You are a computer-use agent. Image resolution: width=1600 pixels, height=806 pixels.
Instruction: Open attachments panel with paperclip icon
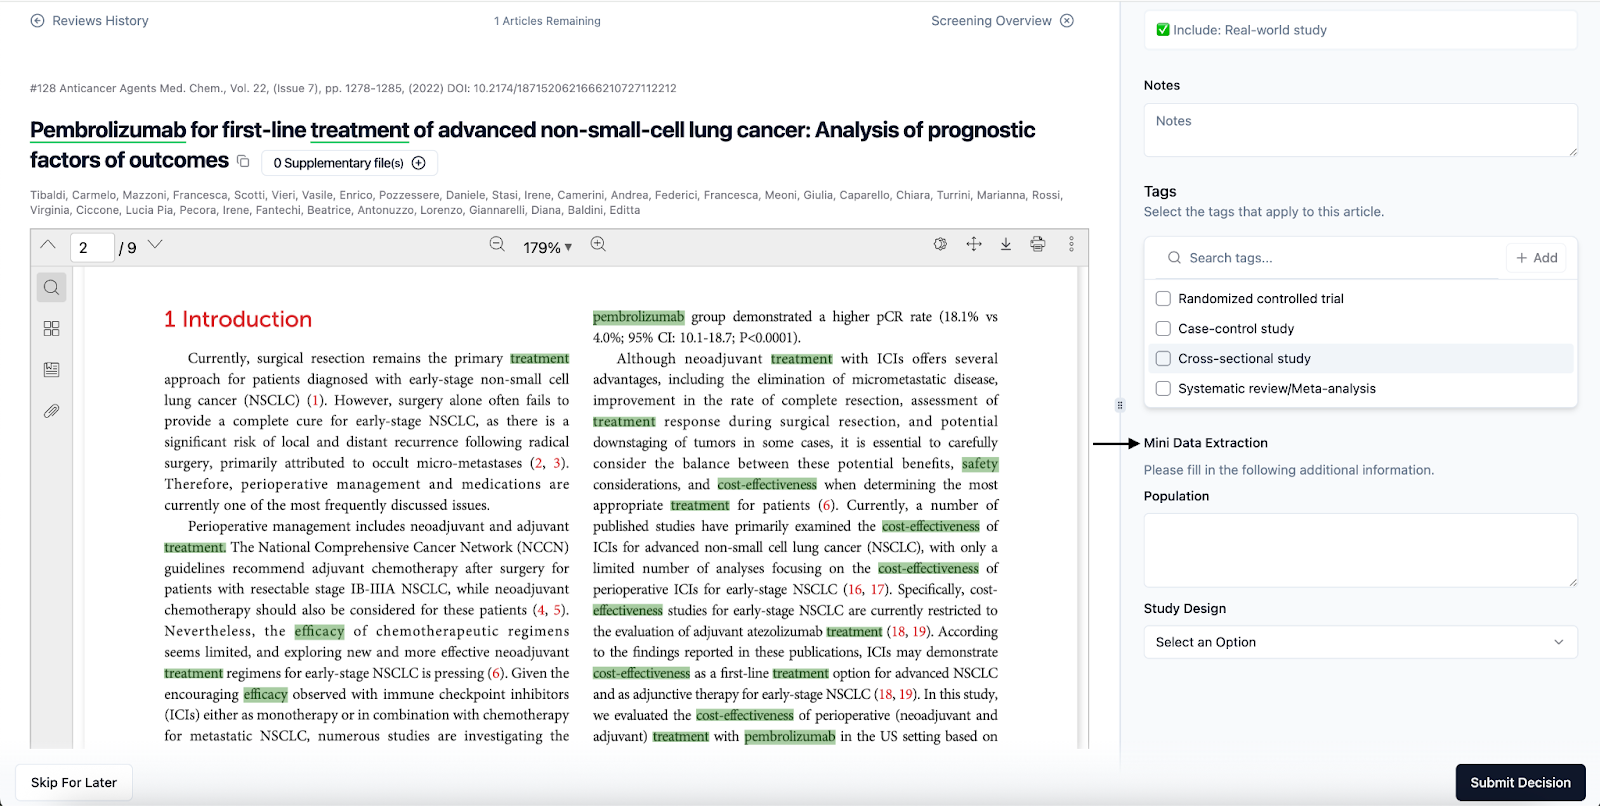(x=52, y=411)
